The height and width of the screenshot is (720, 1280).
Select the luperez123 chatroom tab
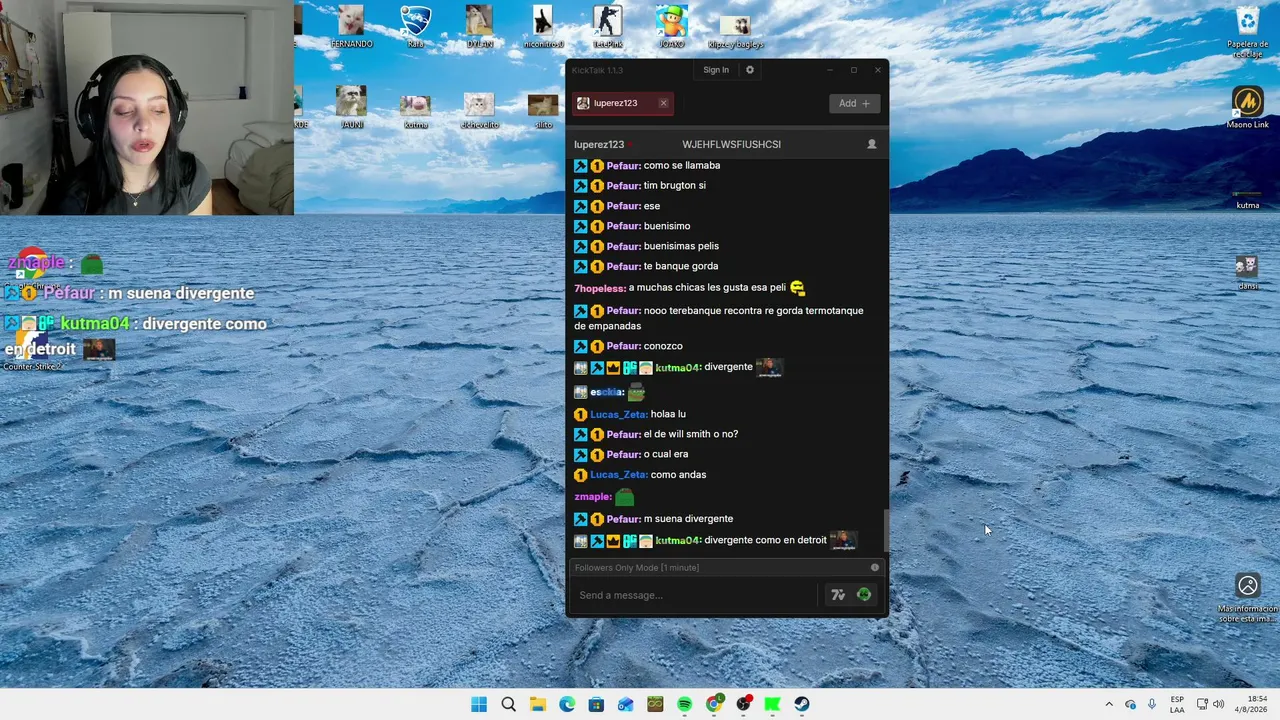coord(622,103)
